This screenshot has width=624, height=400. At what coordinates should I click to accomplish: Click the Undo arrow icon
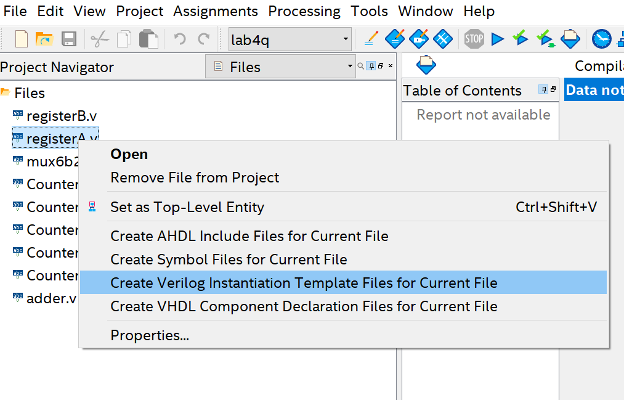point(180,39)
